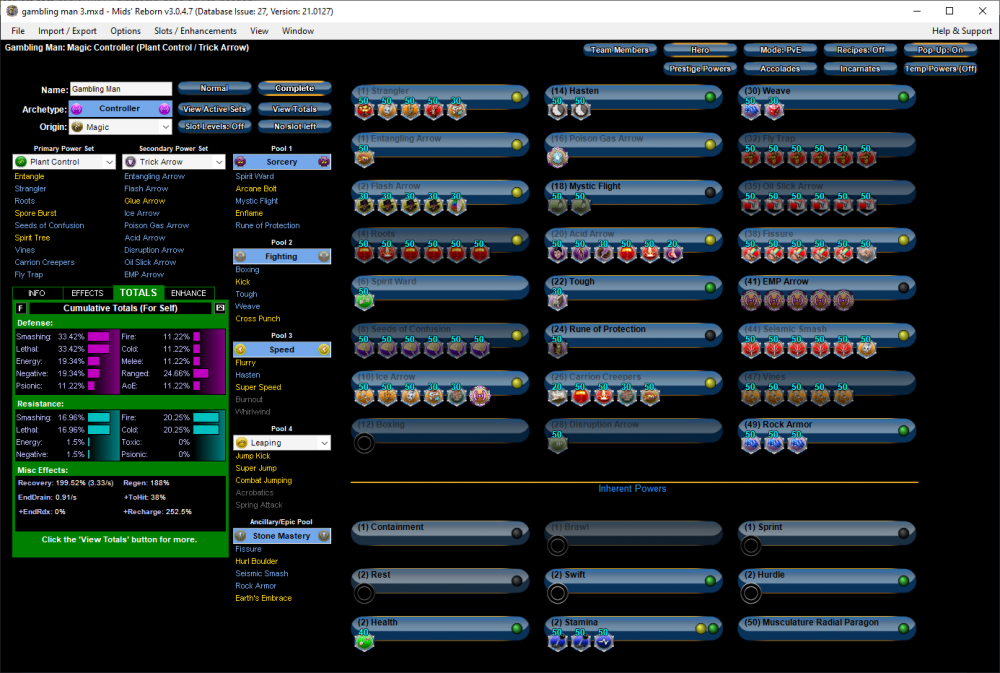This screenshot has height=673, width=1000.
Task: Click the first enhancement slot under EMP Arrow
Action: (750, 300)
